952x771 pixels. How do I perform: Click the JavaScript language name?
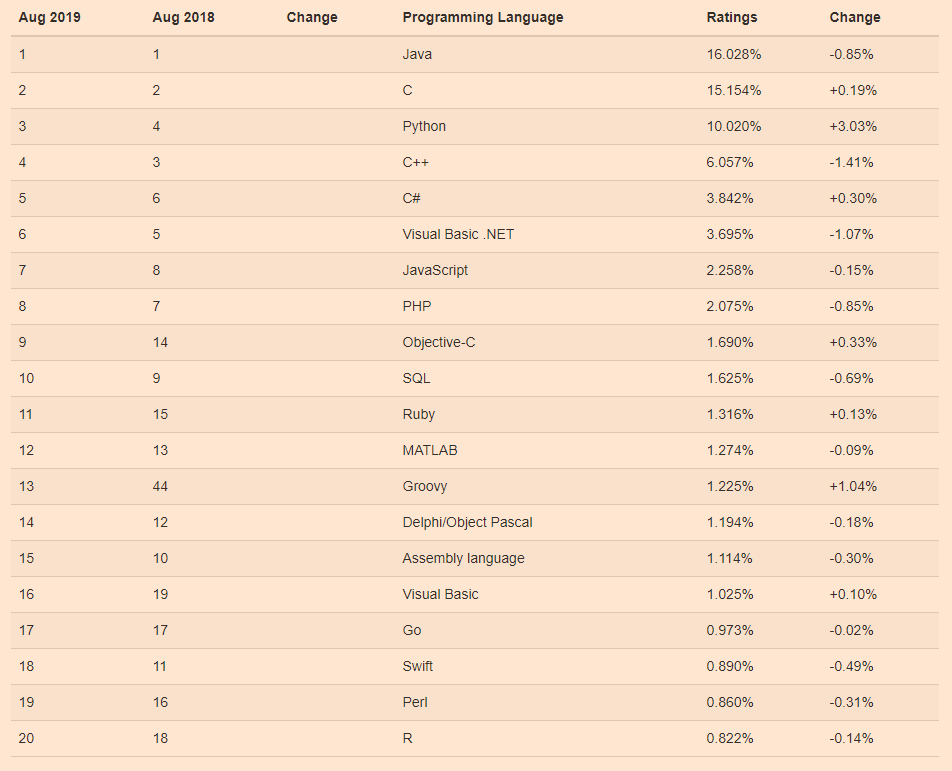[435, 270]
